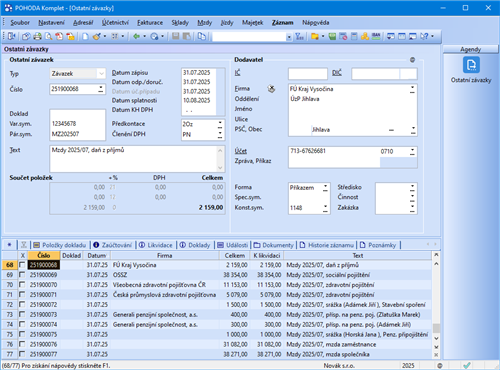
Task: Tick the checkbox for row 251900070
Action: tap(22, 285)
